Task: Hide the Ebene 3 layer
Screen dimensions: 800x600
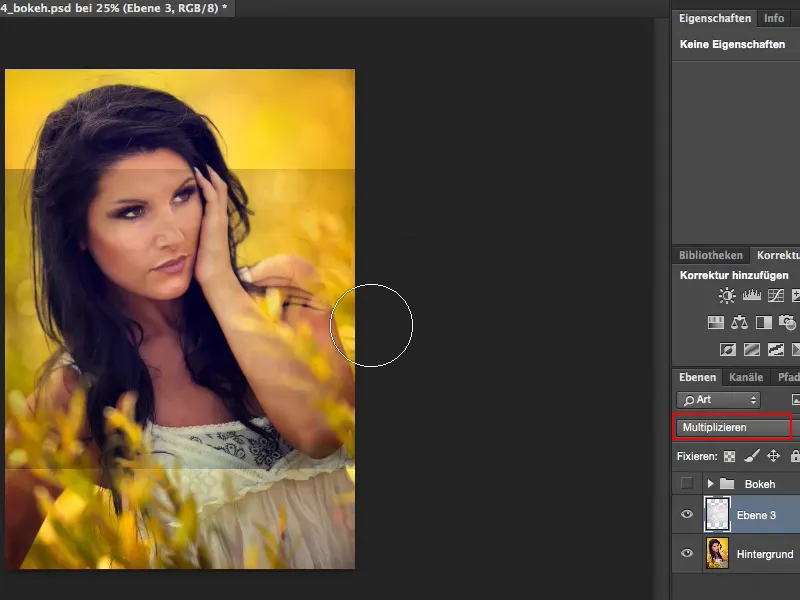Action: click(687, 514)
